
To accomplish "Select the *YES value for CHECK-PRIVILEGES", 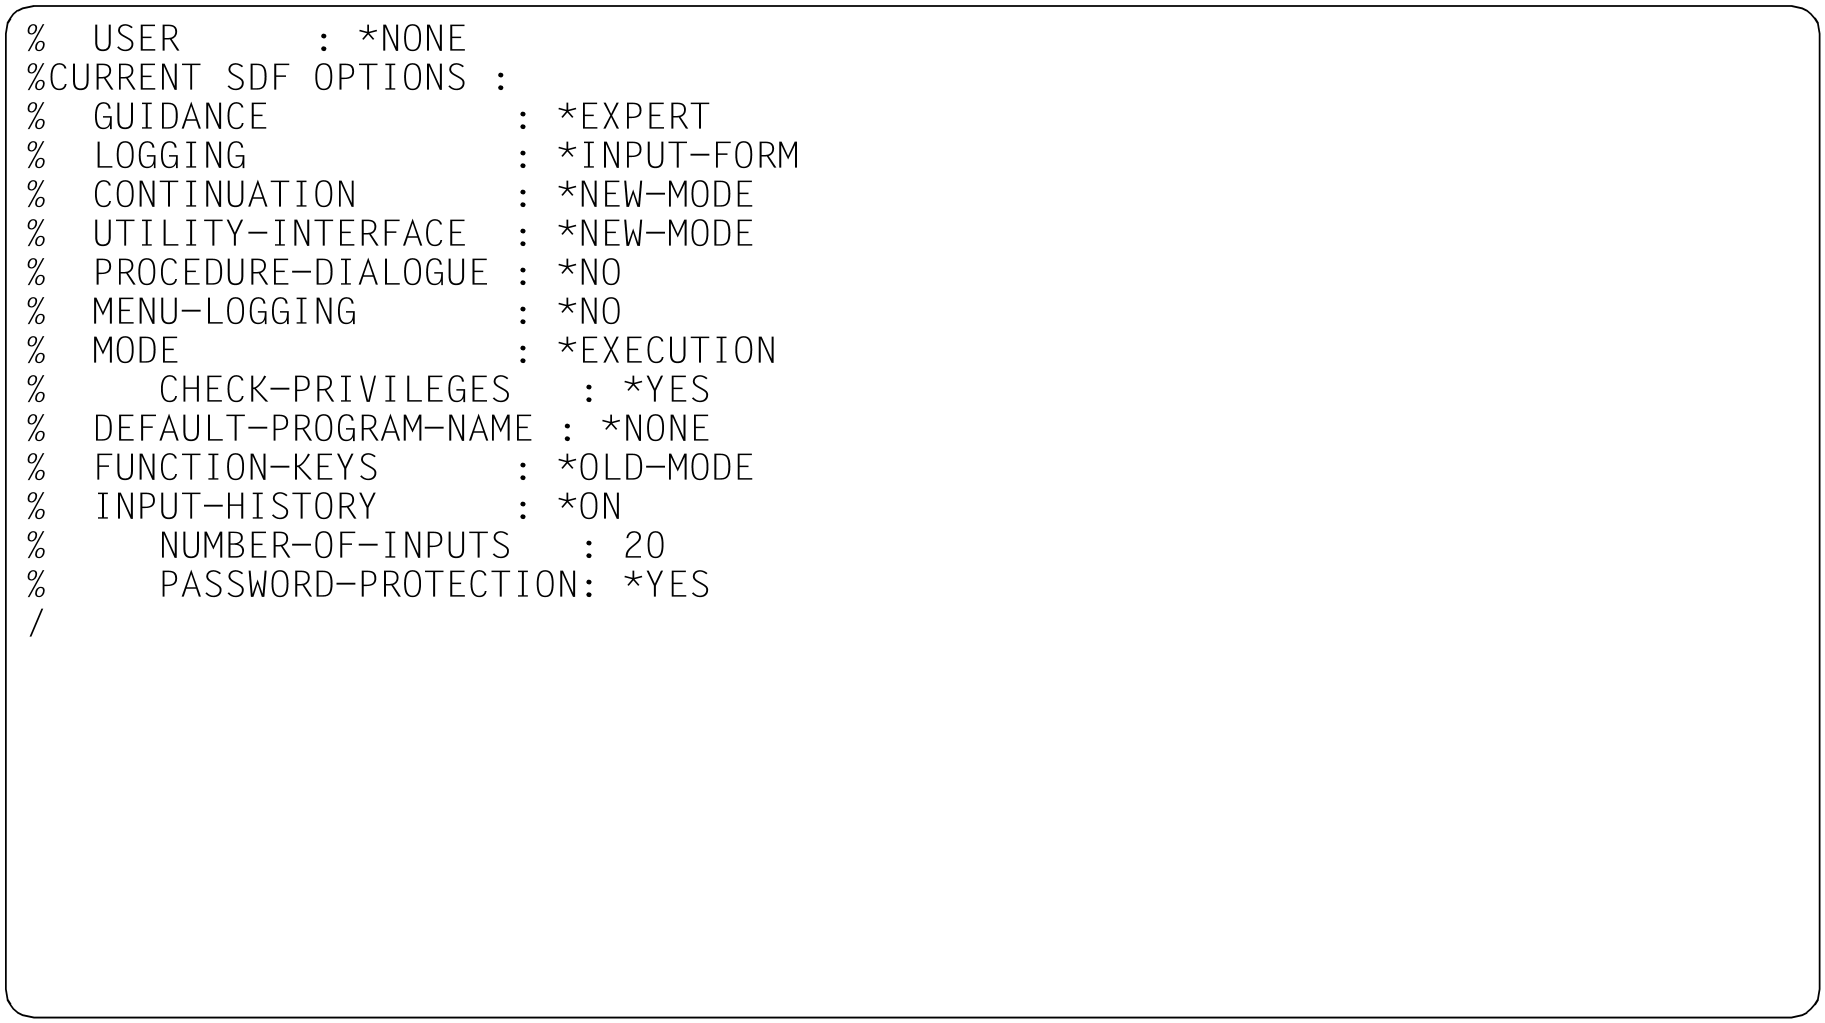I will point(667,390).
